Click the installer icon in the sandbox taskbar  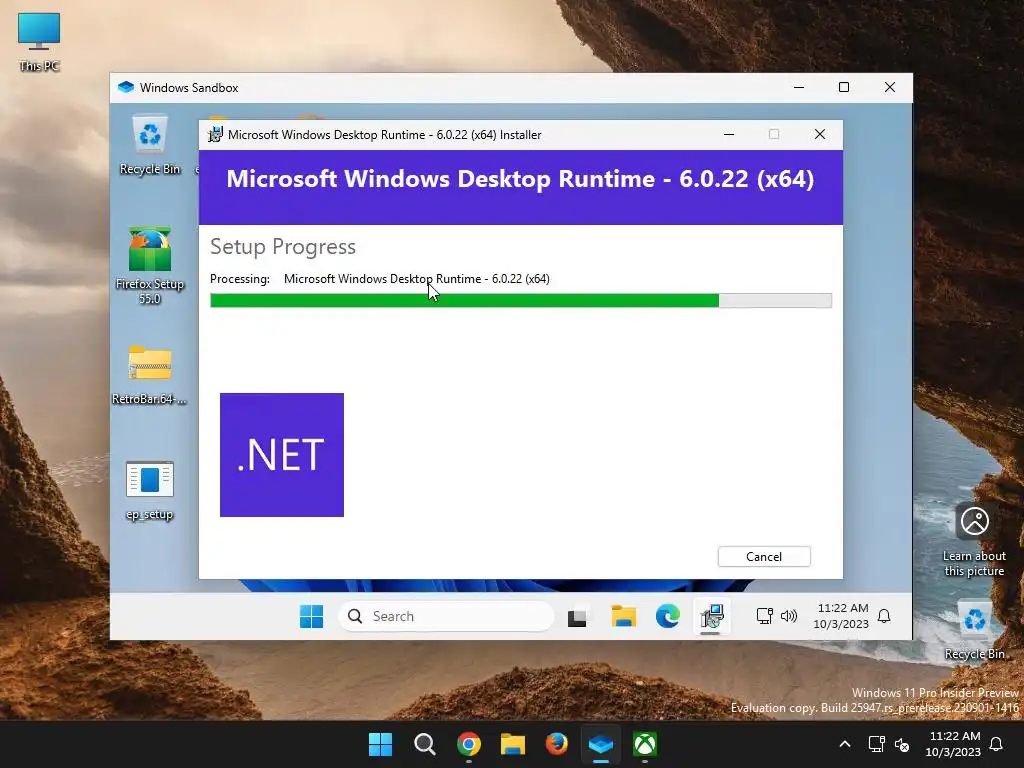pyautogui.click(x=711, y=616)
